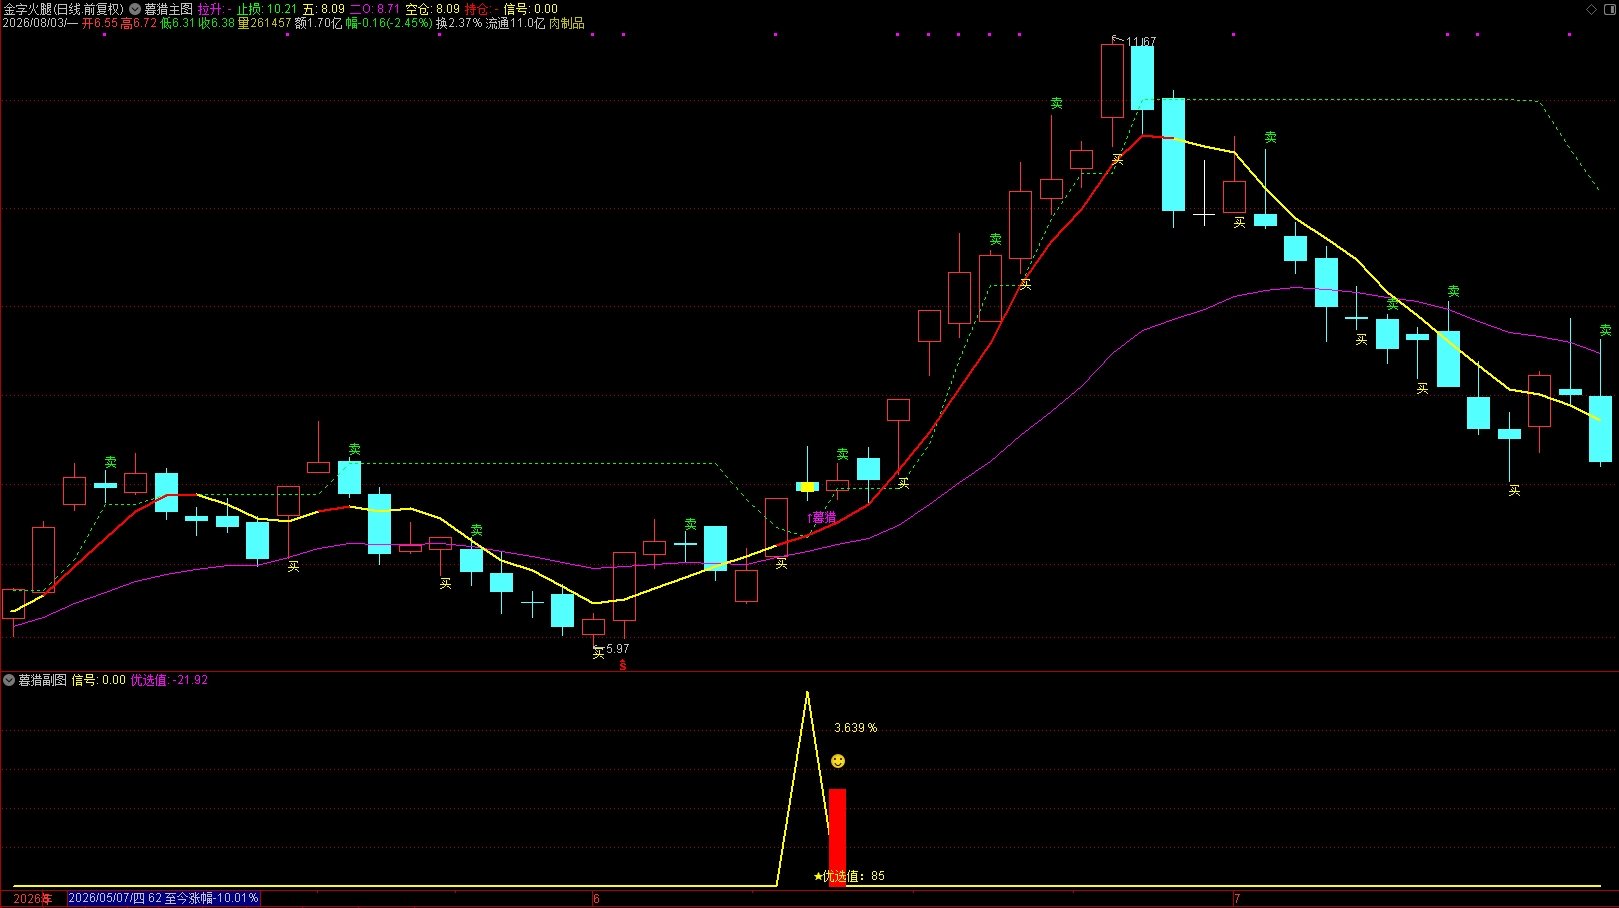Click the 买 marker at the 5.97 low
This screenshot has width=1619, height=908.
click(598, 653)
